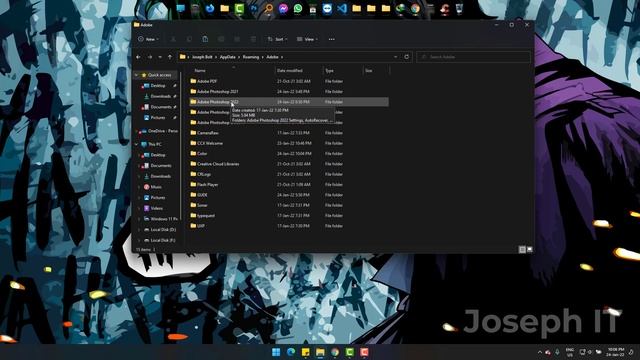Go up one folder level with Up arrow
Viewport: 640px width, 360px height.
[x=170, y=57]
